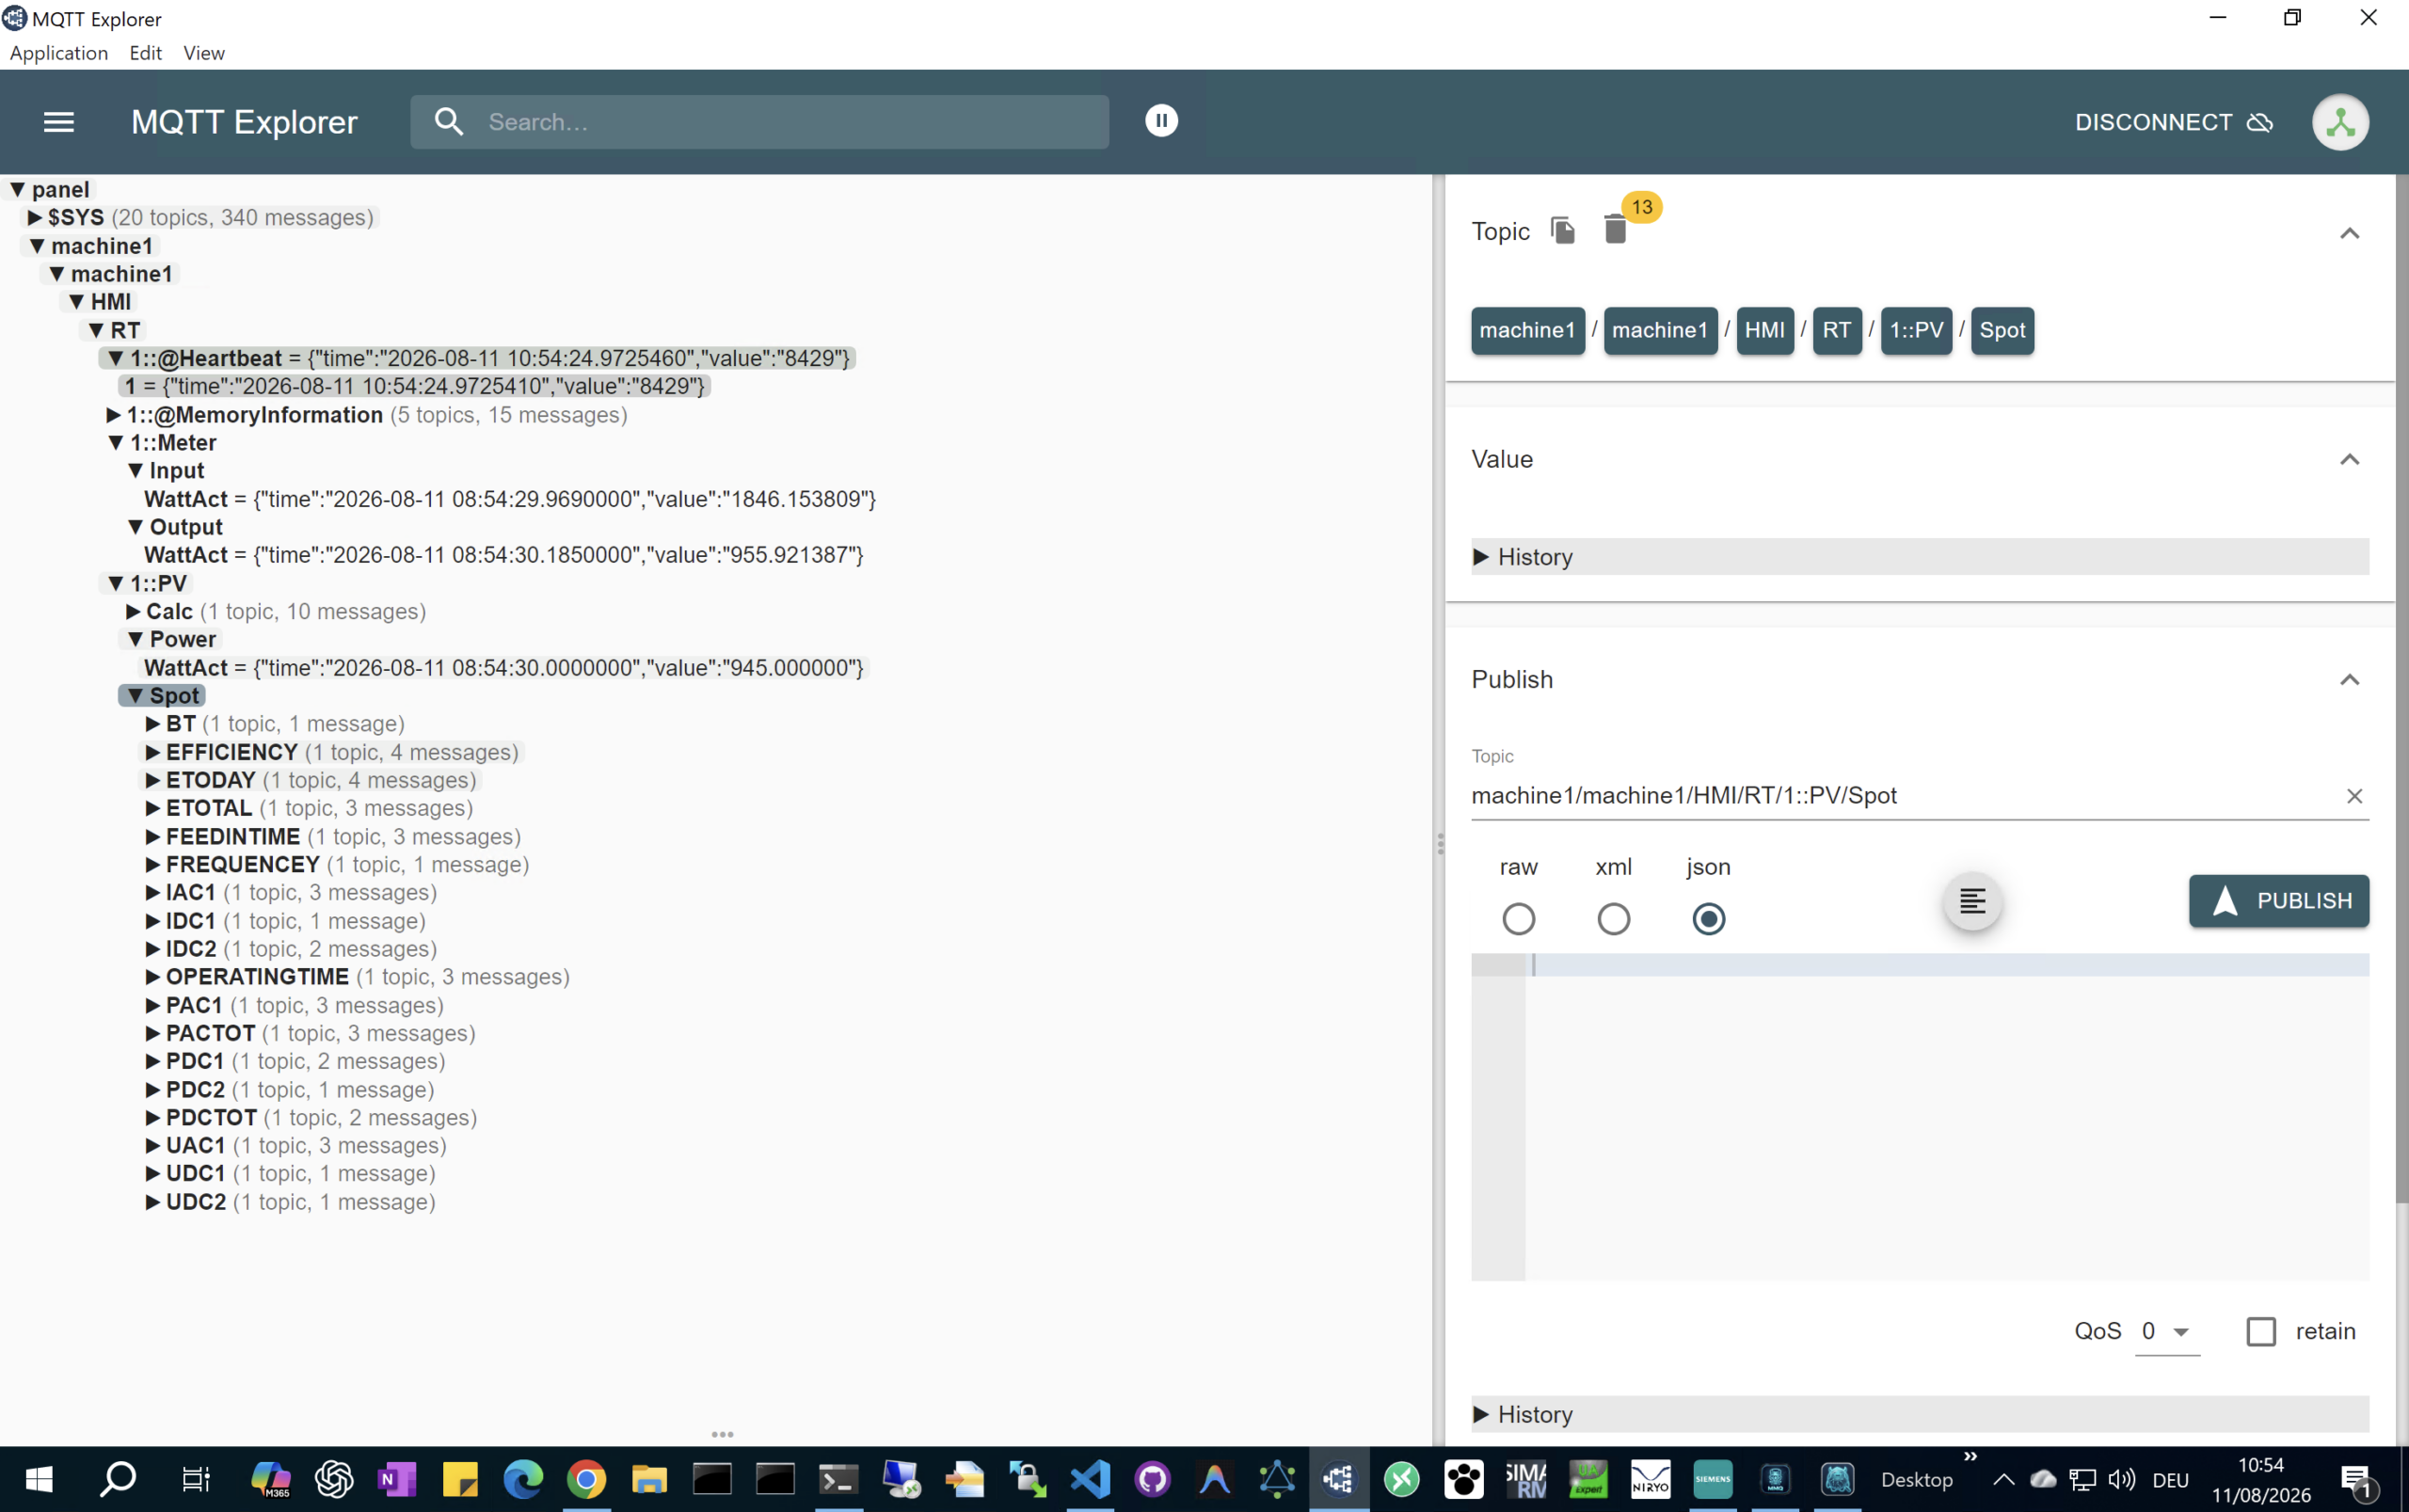Open the Application menu

(x=59, y=53)
